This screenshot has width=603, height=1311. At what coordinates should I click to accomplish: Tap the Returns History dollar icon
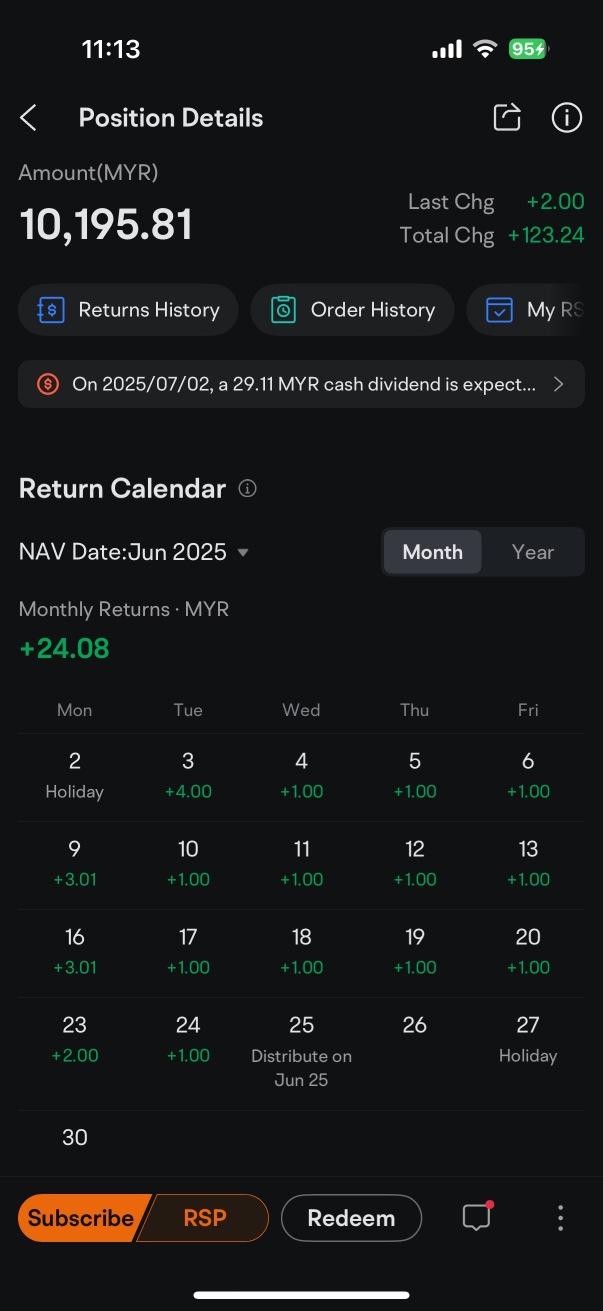(x=51, y=310)
